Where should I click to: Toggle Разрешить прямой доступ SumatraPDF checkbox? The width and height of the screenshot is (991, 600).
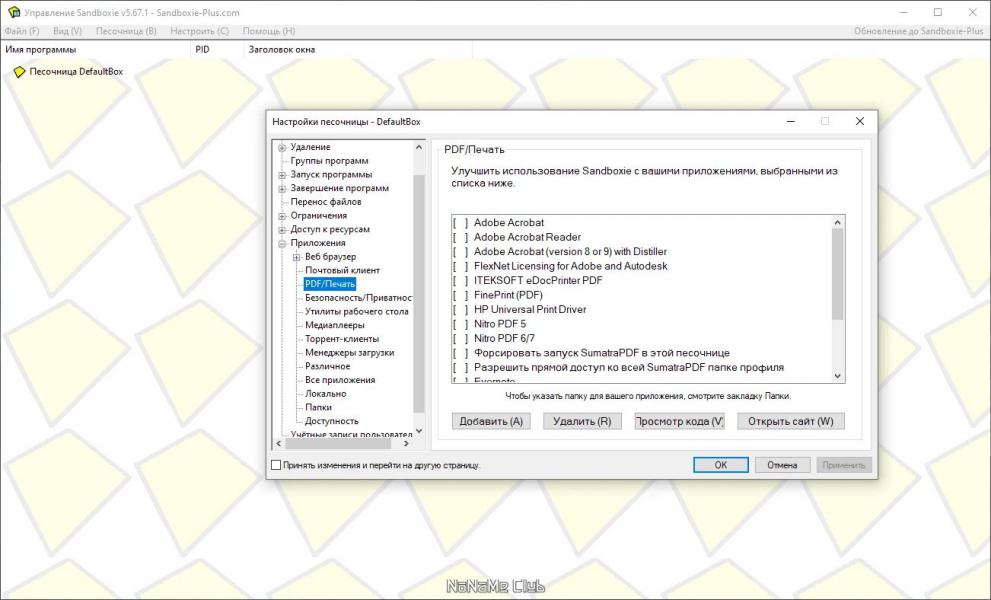[460, 368]
